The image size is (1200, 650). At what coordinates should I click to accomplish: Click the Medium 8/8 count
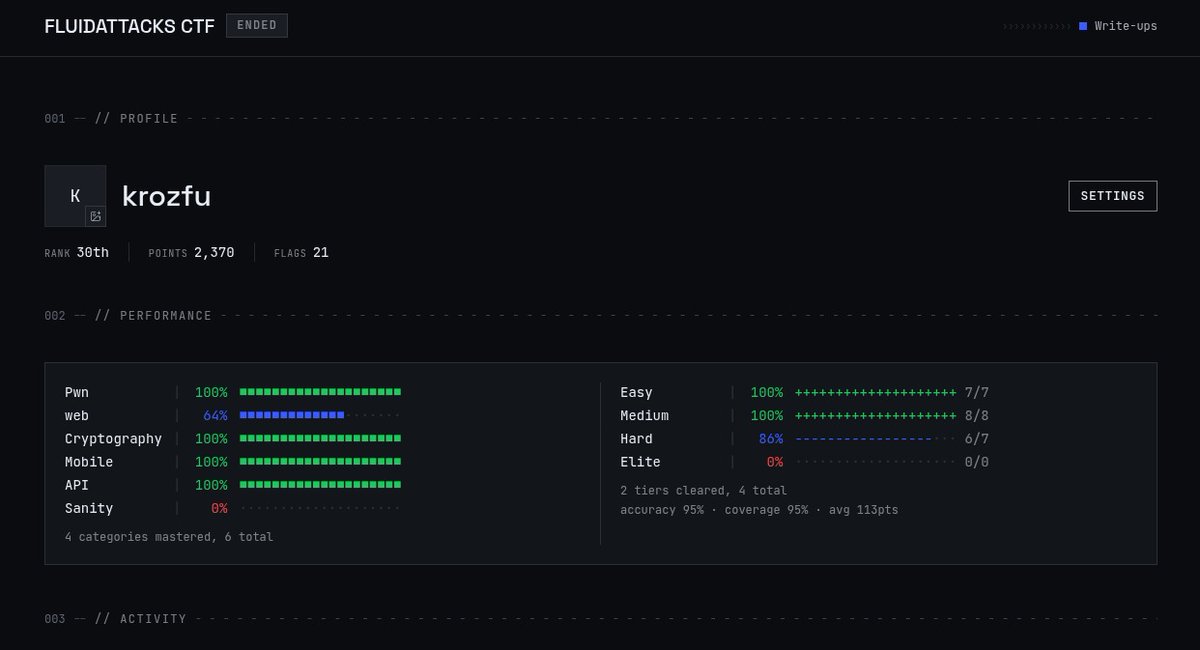pyautogui.click(x=977, y=415)
